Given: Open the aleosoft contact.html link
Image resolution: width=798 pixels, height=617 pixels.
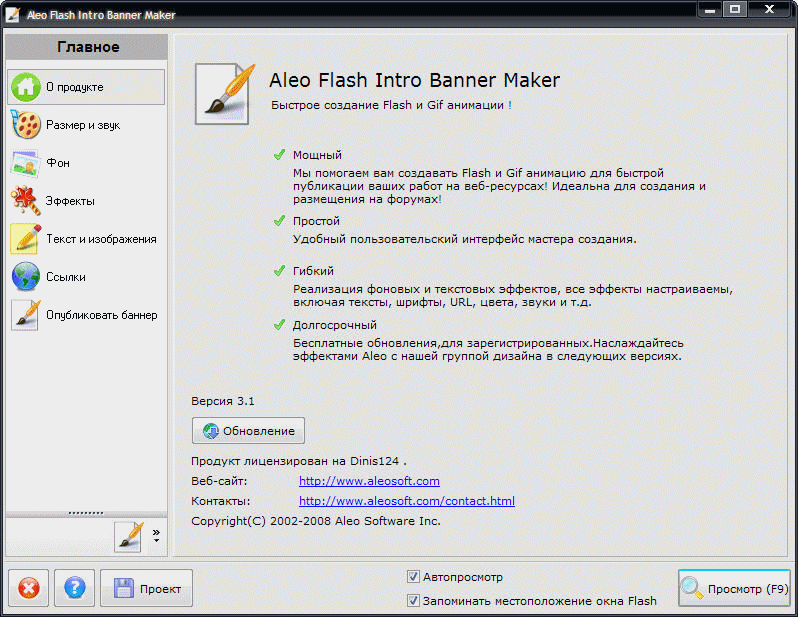Looking at the screenshot, I should (x=407, y=501).
